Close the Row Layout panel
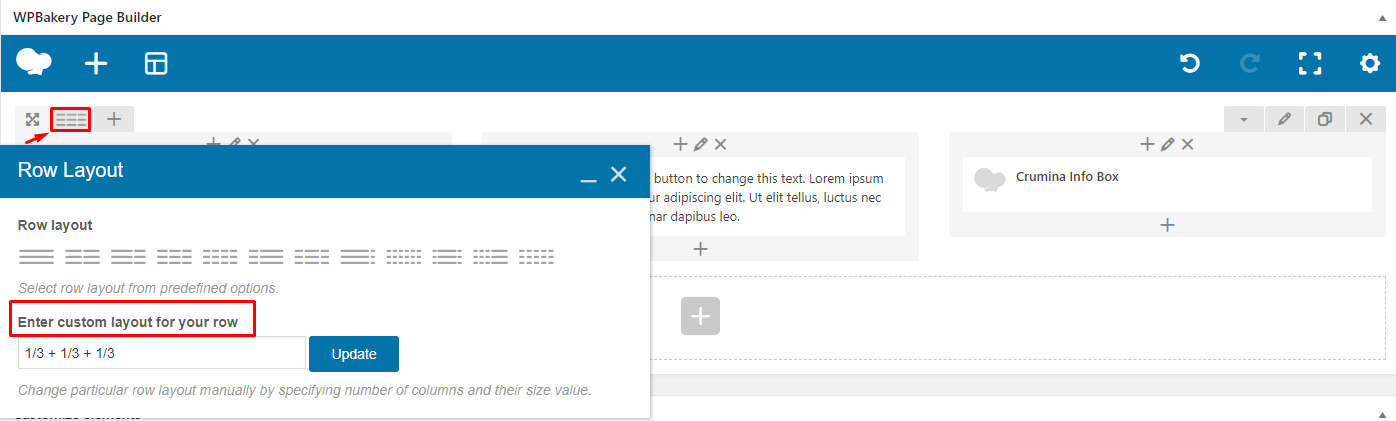The height and width of the screenshot is (421, 1396). click(619, 174)
